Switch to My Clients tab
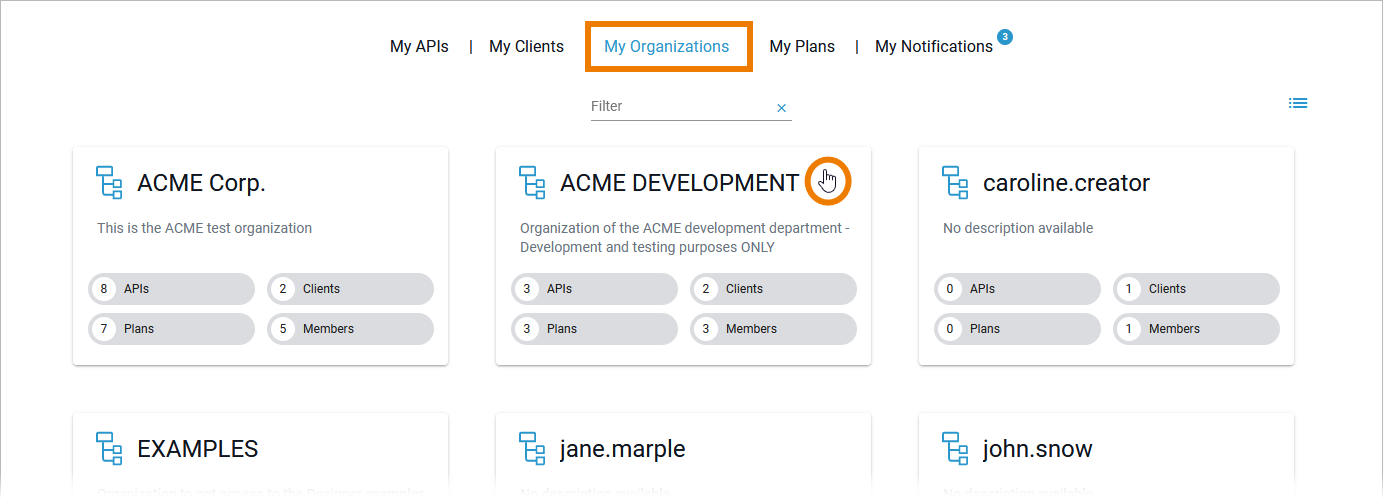 526,46
